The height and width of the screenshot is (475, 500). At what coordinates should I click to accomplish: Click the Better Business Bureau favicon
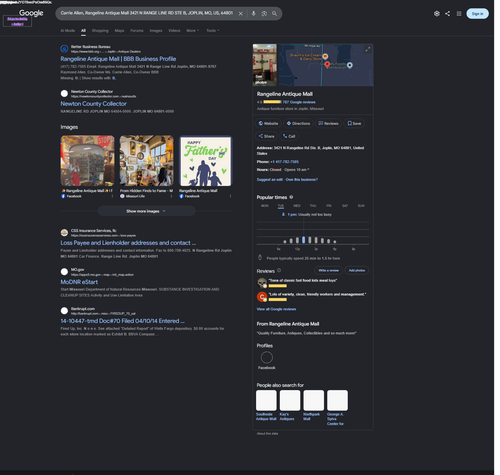point(64,49)
